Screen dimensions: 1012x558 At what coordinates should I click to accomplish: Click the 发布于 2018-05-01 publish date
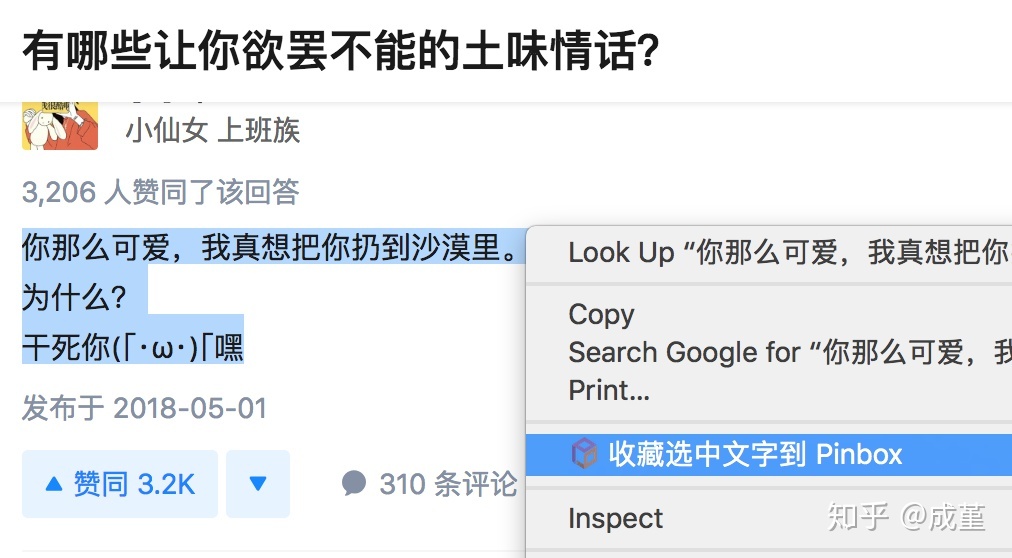pos(145,408)
